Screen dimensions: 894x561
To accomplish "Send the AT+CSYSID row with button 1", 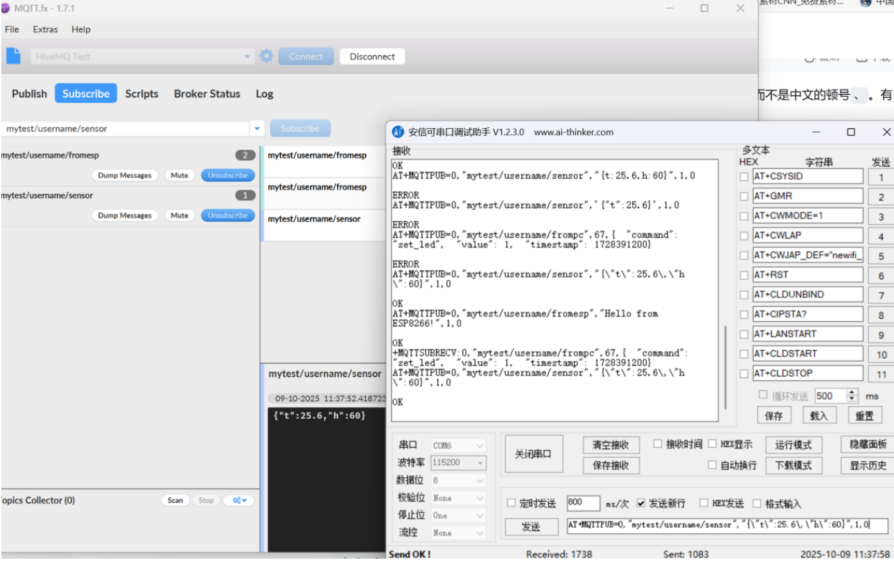I will tap(881, 177).
